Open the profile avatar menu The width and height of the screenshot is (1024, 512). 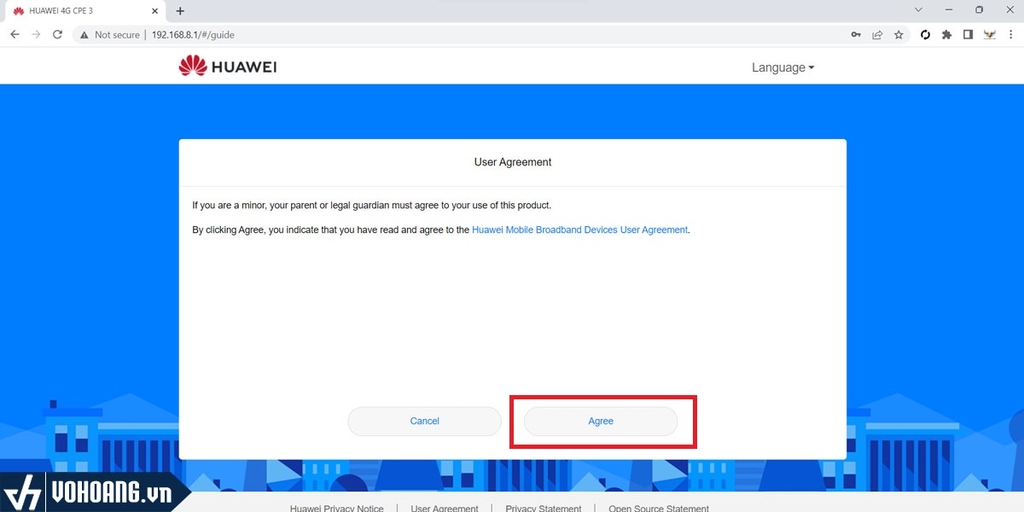pos(989,35)
